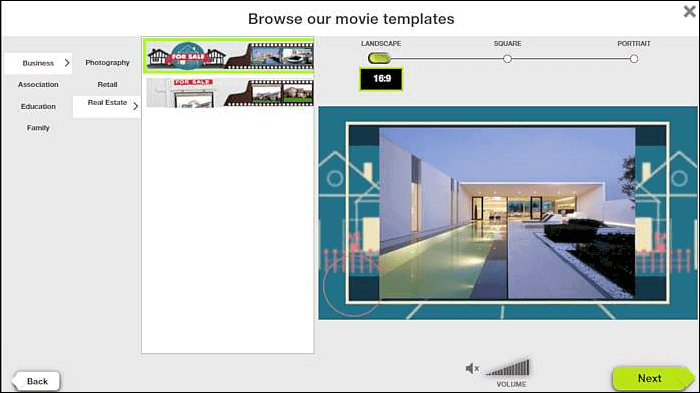Viewport: 700px width, 393px height.
Task: Open the Association category
Action: click(x=38, y=84)
